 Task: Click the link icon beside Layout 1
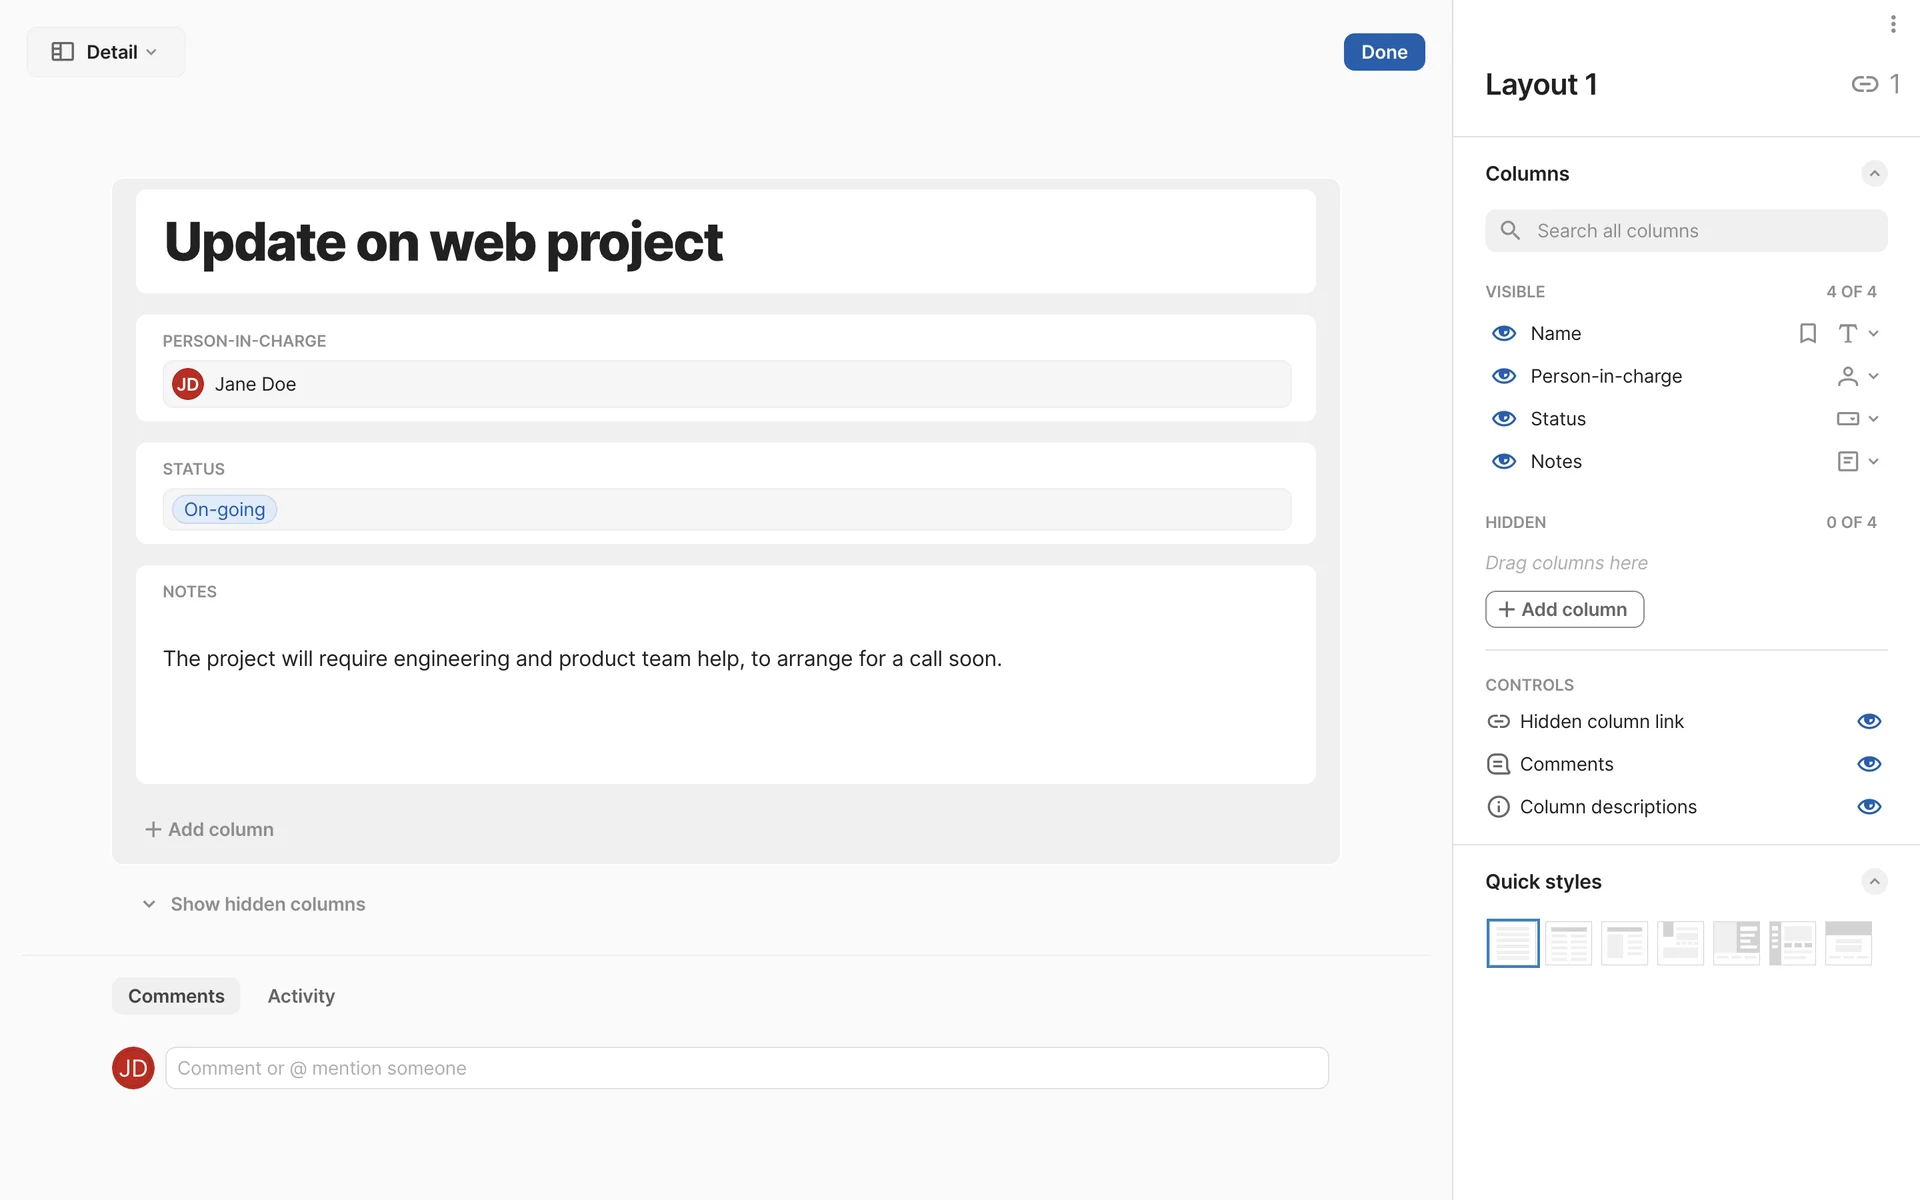(1864, 84)
